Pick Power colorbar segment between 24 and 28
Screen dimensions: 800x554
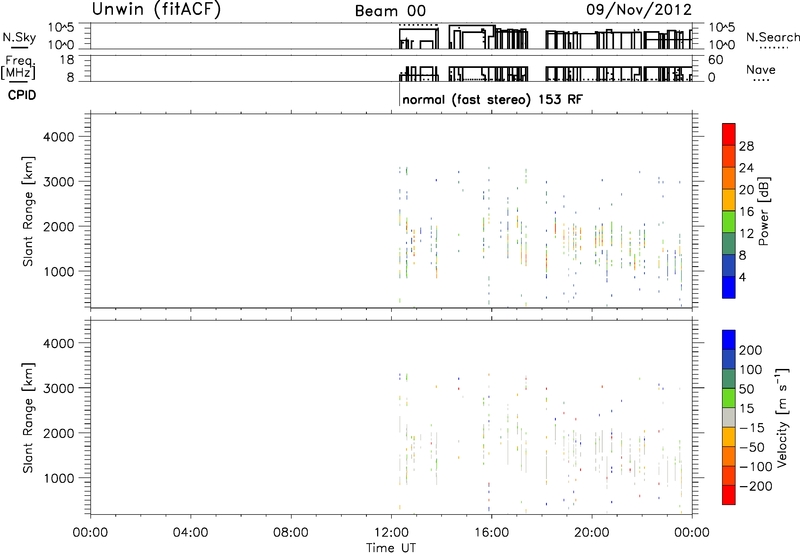(x=729, y=156)
